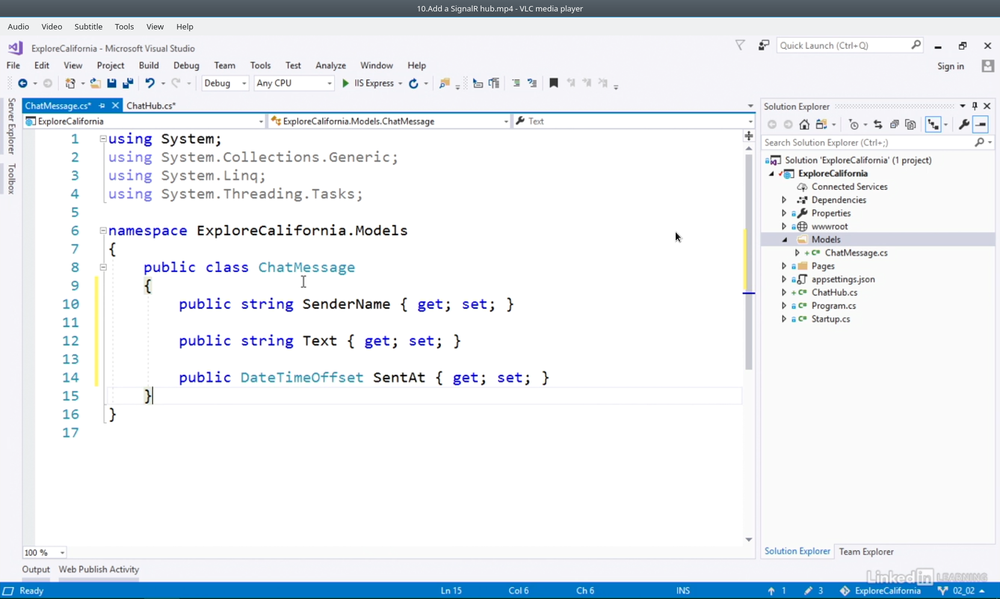
Task: Click the New Project toolbar icon
Action: point(70,84)
